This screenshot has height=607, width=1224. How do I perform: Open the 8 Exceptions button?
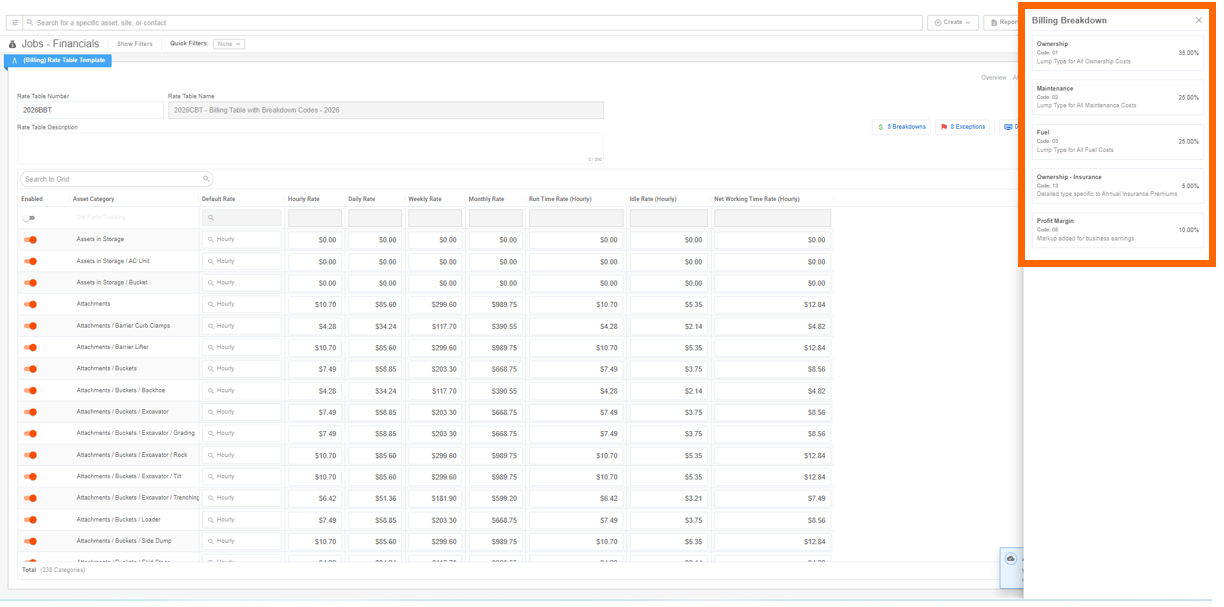point(963,127)
